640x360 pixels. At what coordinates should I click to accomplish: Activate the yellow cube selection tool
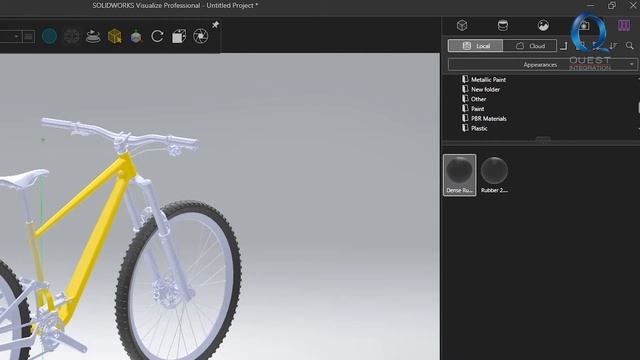point(115,36)
